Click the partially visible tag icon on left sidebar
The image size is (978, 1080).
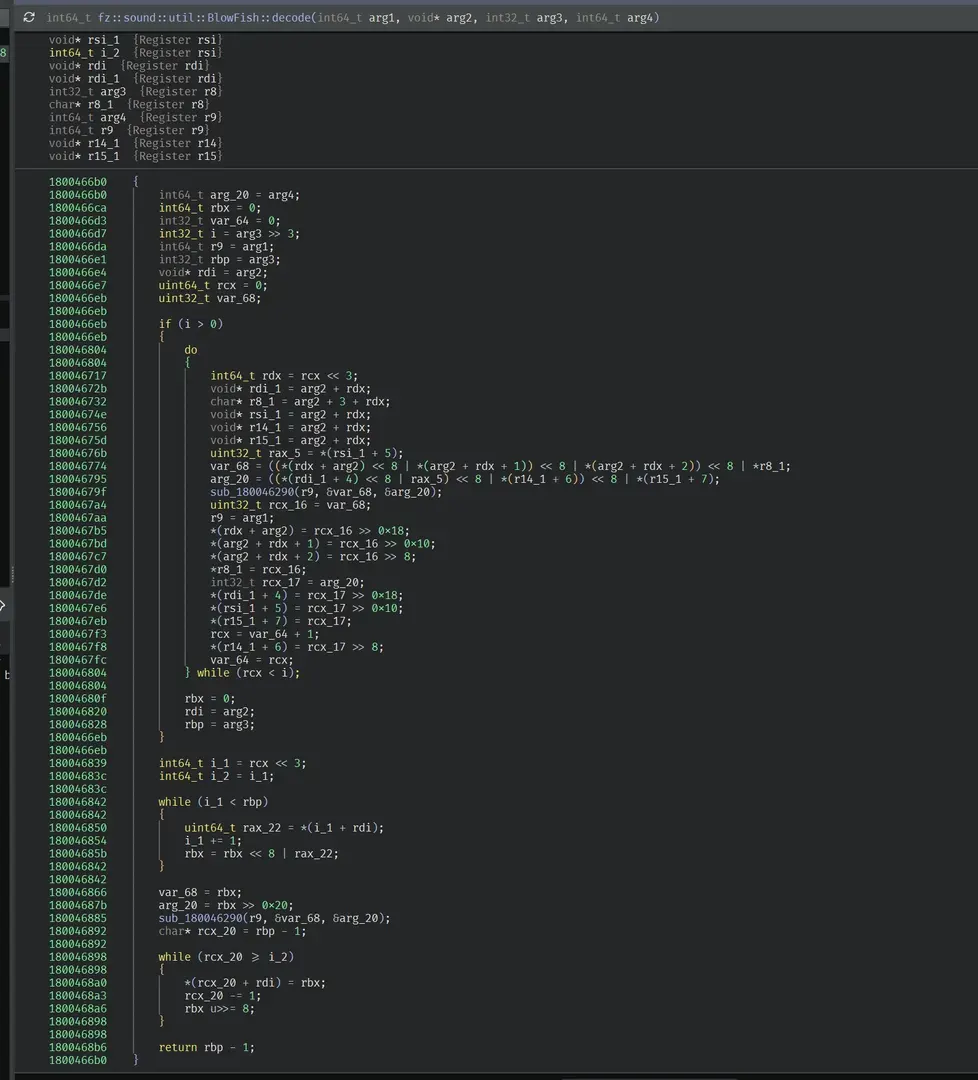pos(3,605)
